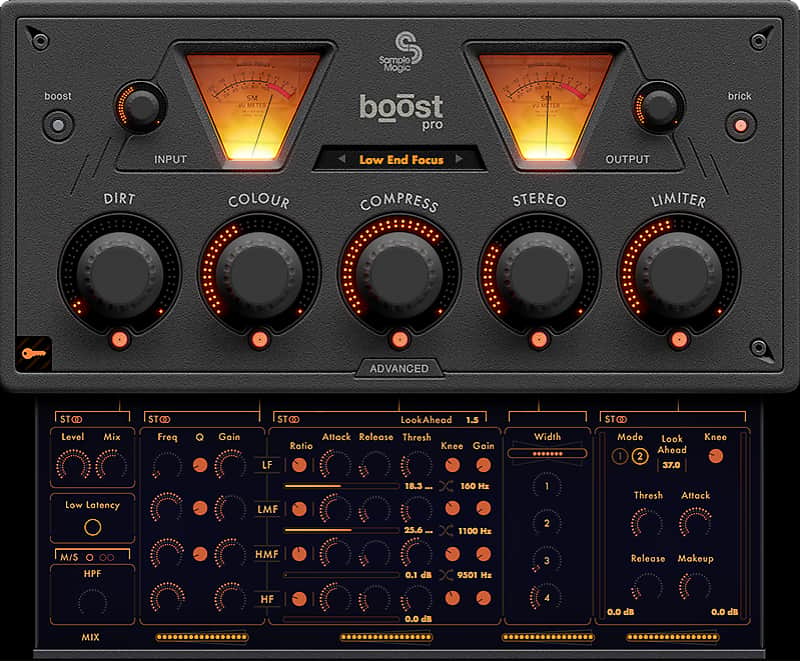Toggle the STEREO on/off button below its knob
Viewport: 800px width, 661px height.
[539, 340]
